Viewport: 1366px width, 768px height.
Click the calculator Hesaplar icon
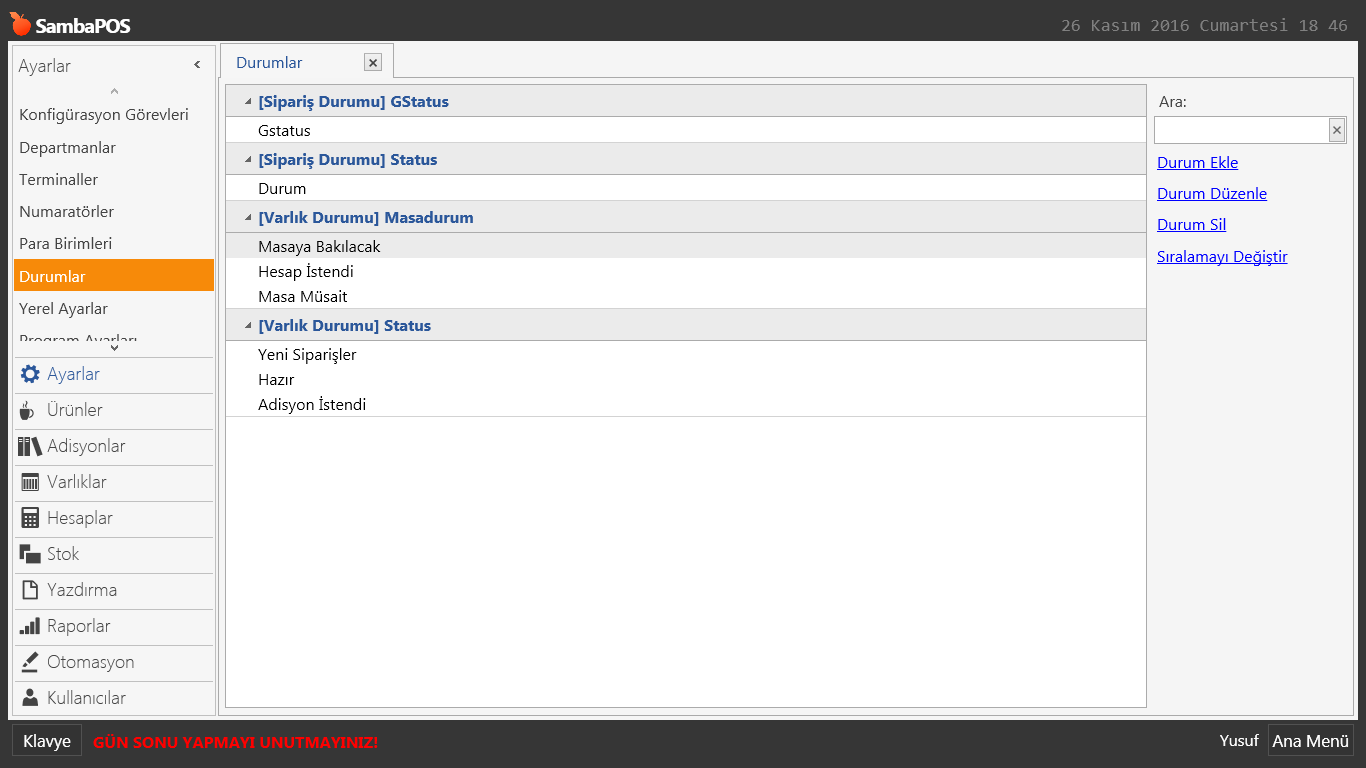(30, 518)
